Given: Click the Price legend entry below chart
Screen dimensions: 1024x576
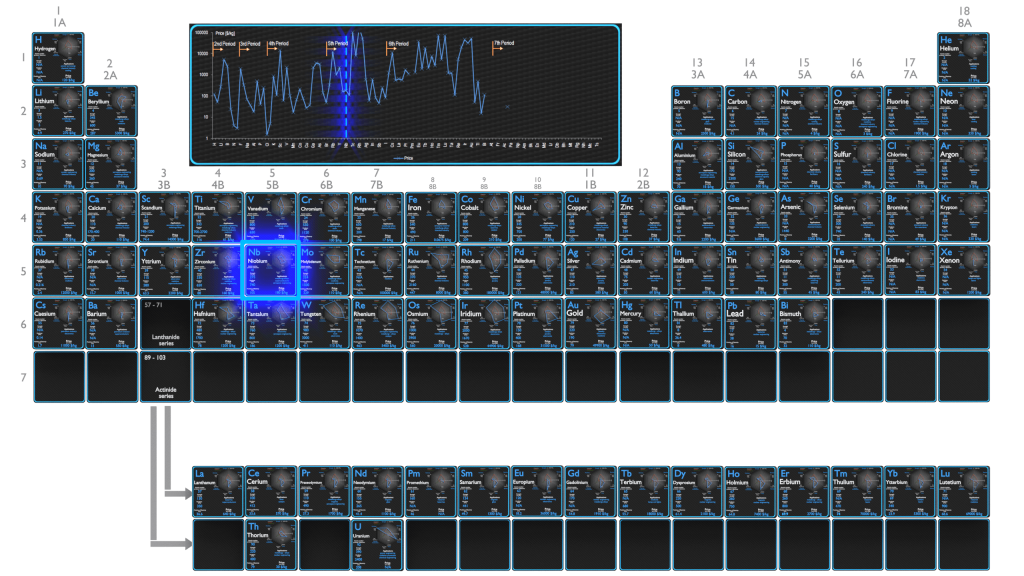Looking at the screenshot, I should pos(404,158).
